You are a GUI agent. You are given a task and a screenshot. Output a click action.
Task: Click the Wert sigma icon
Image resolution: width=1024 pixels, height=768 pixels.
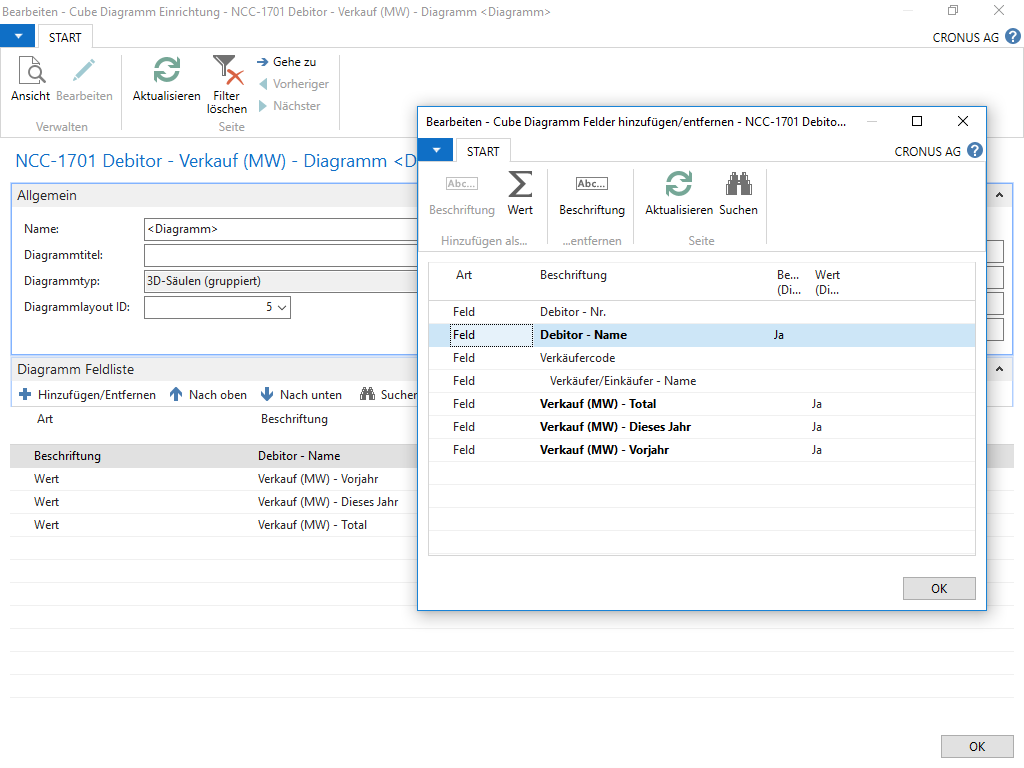520,186
